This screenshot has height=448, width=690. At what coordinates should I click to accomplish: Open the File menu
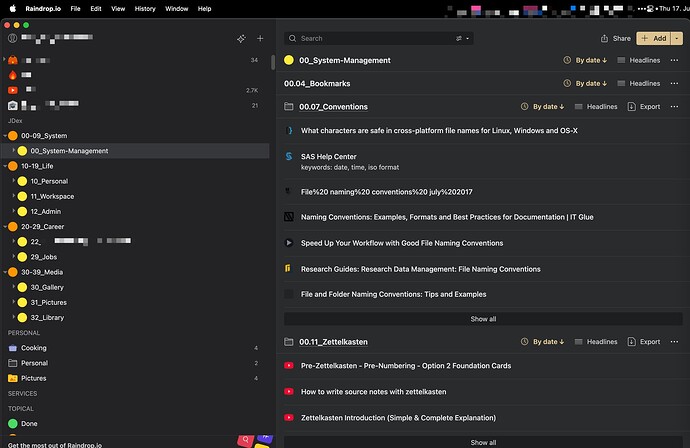pyautogui.click(x=75, y=9)
